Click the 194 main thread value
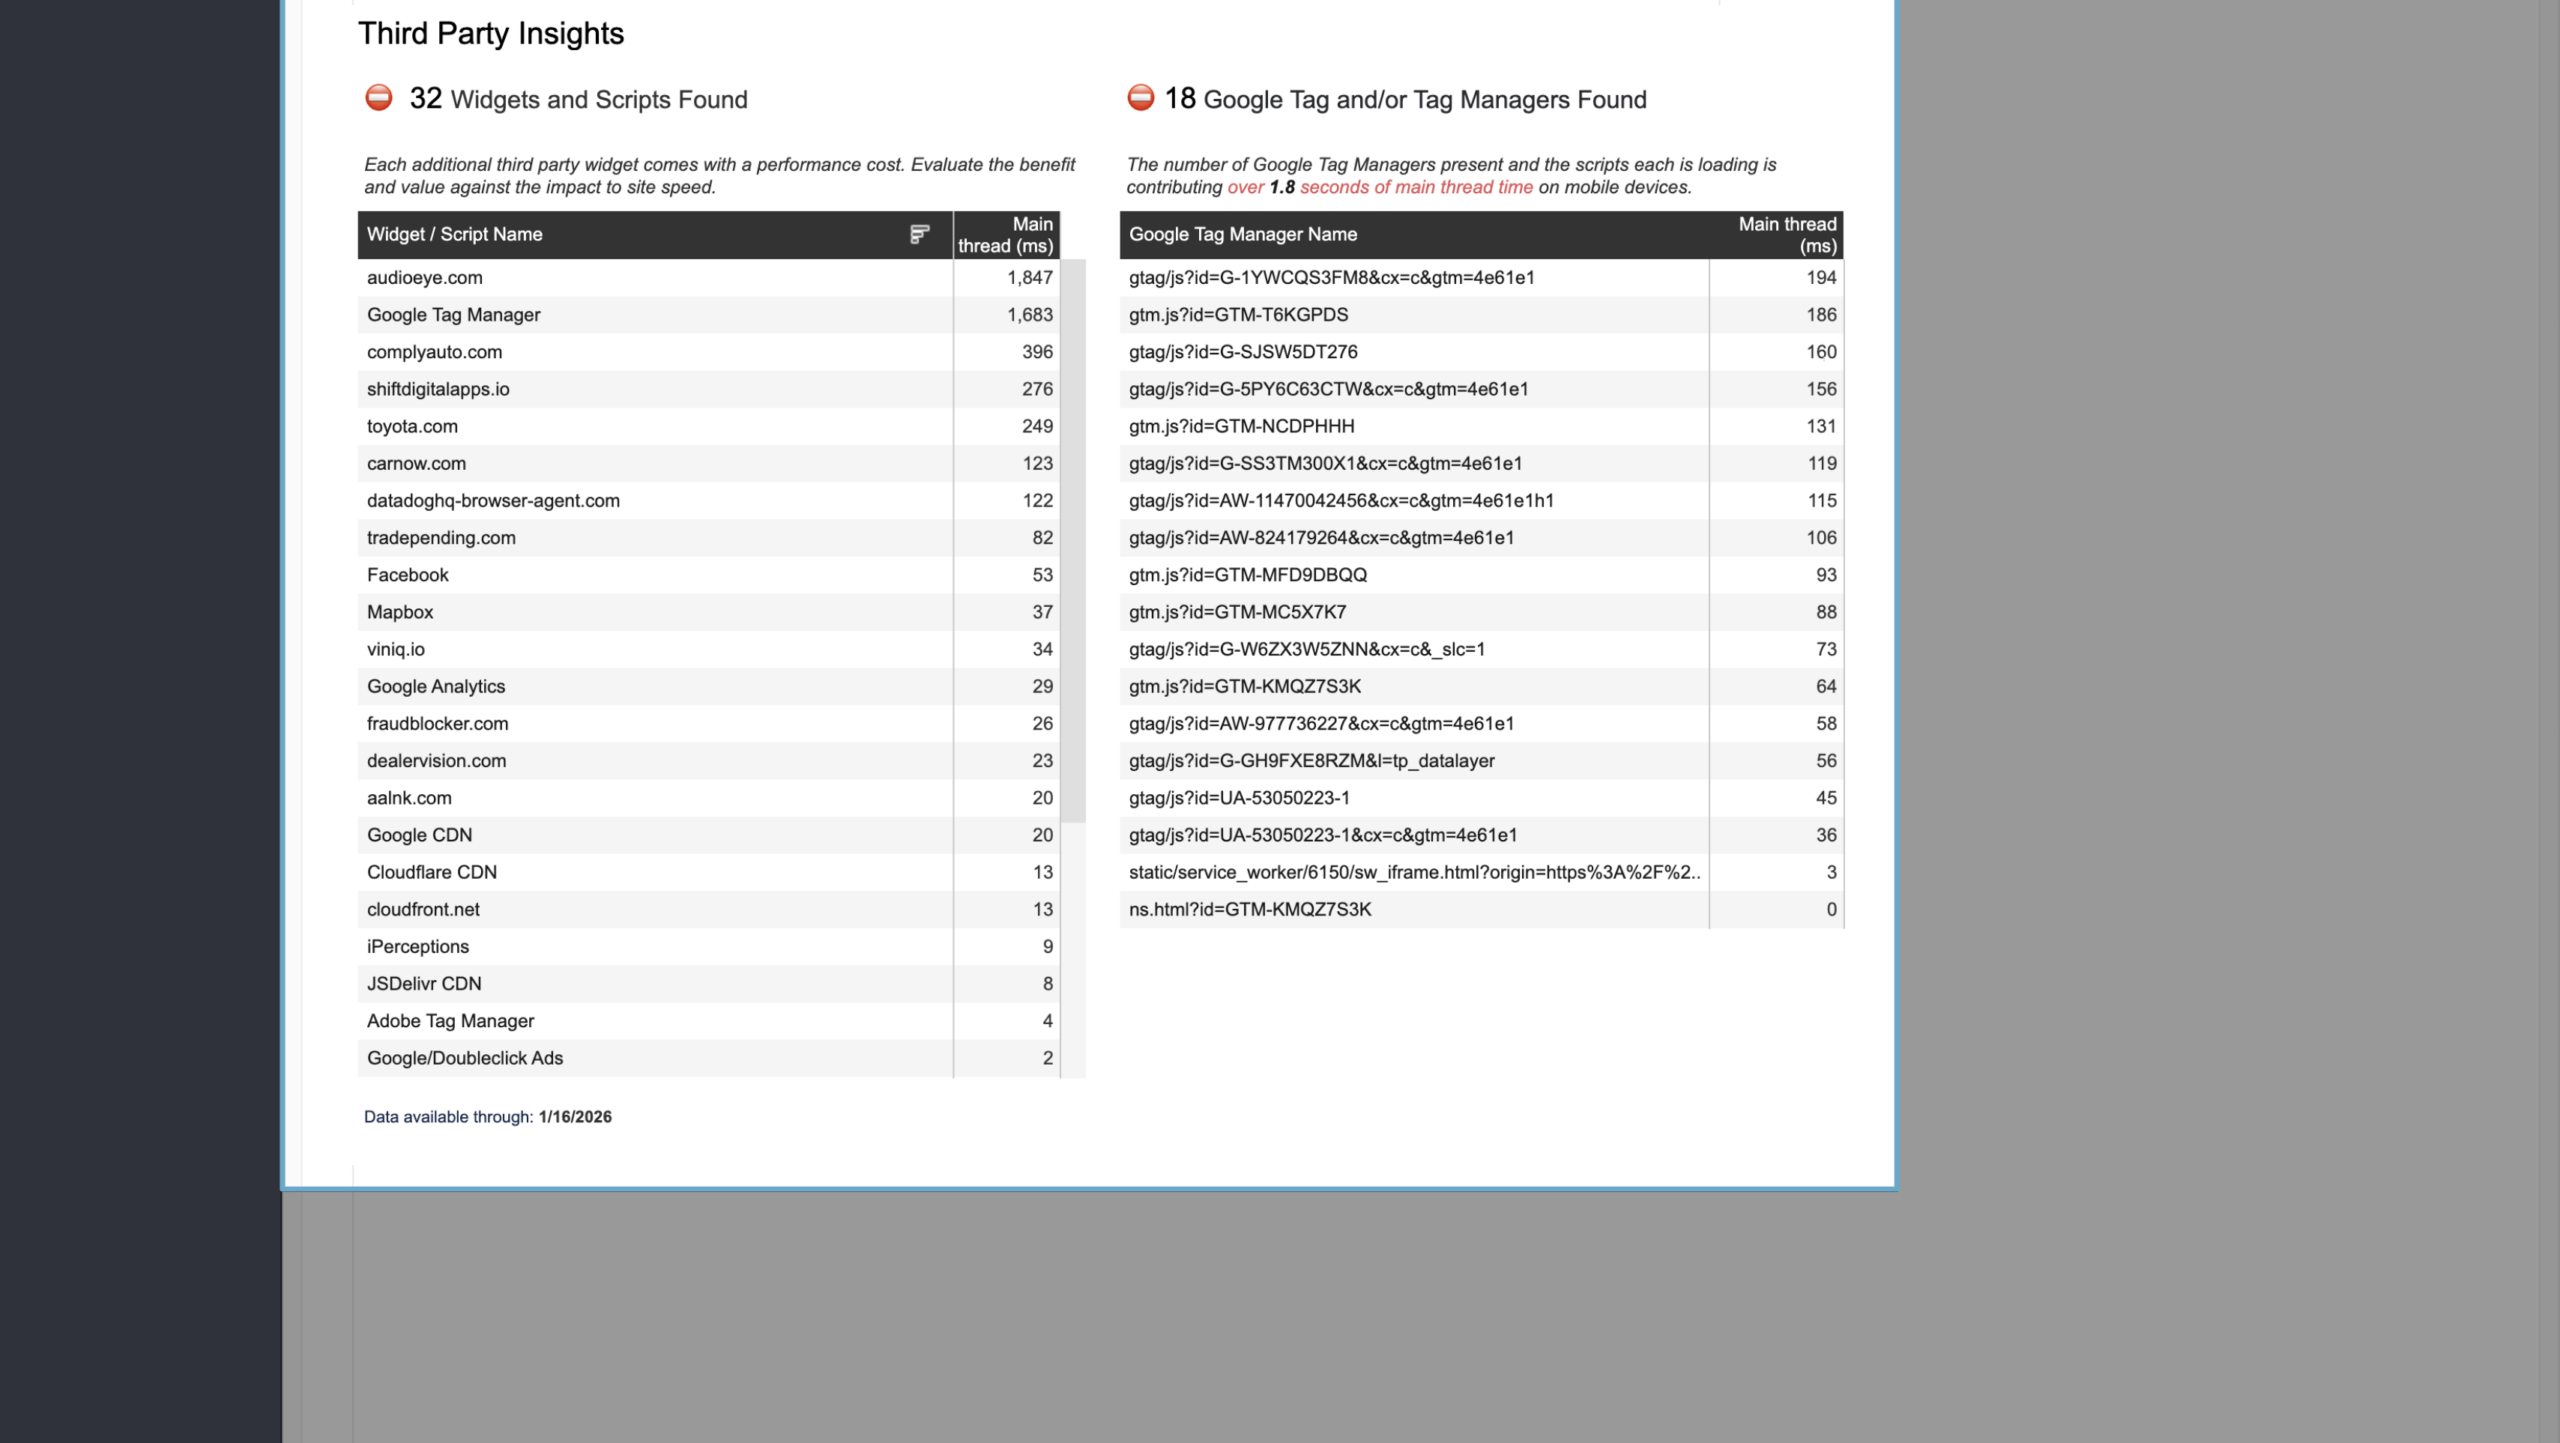Viewport: 2560px width, 1443px height. click(x=1821, y=278)
